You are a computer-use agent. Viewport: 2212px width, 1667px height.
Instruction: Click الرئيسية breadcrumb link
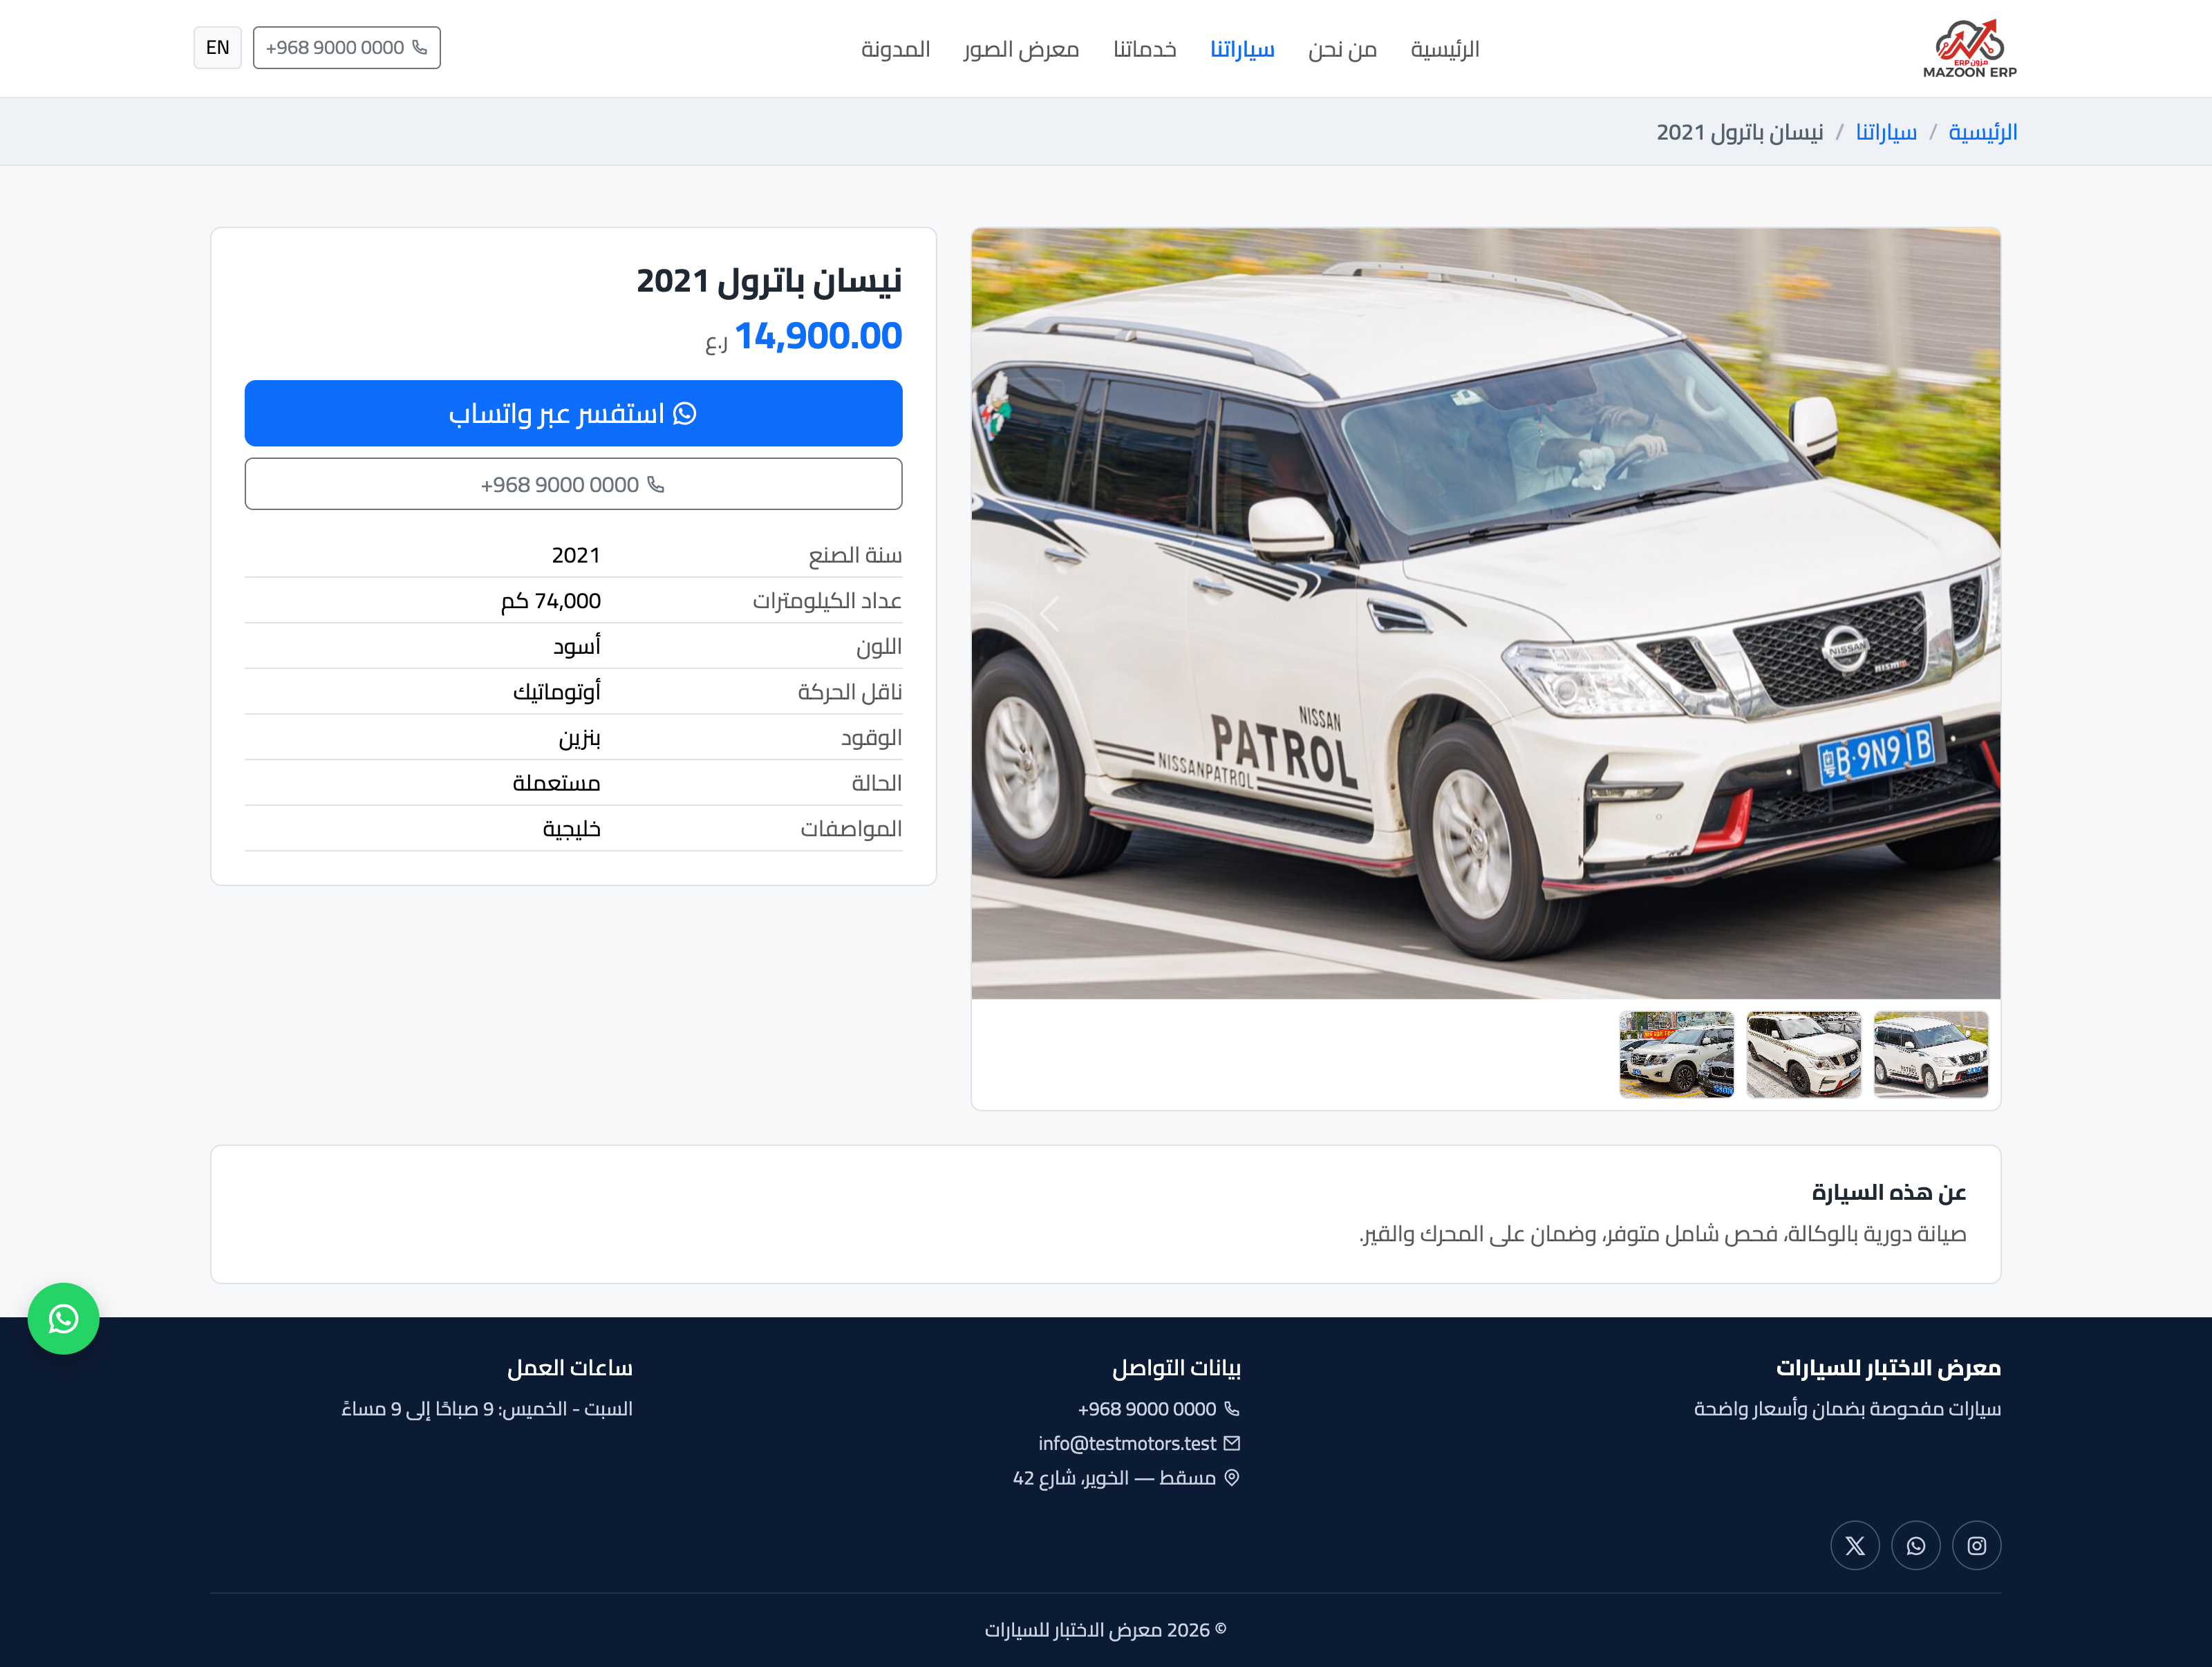(x=1982, y=132)
